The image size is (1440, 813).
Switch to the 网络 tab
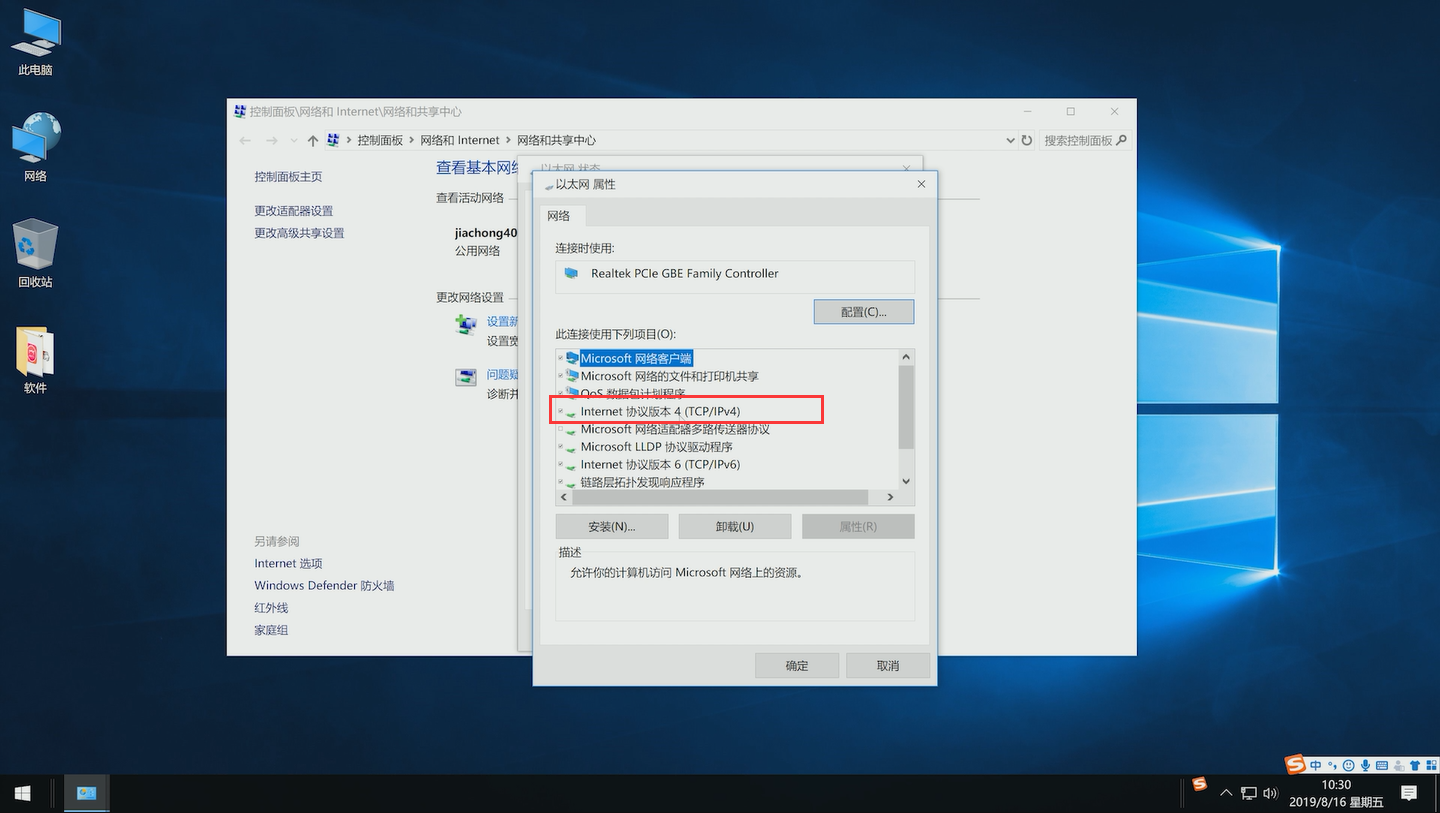[559, 216]
